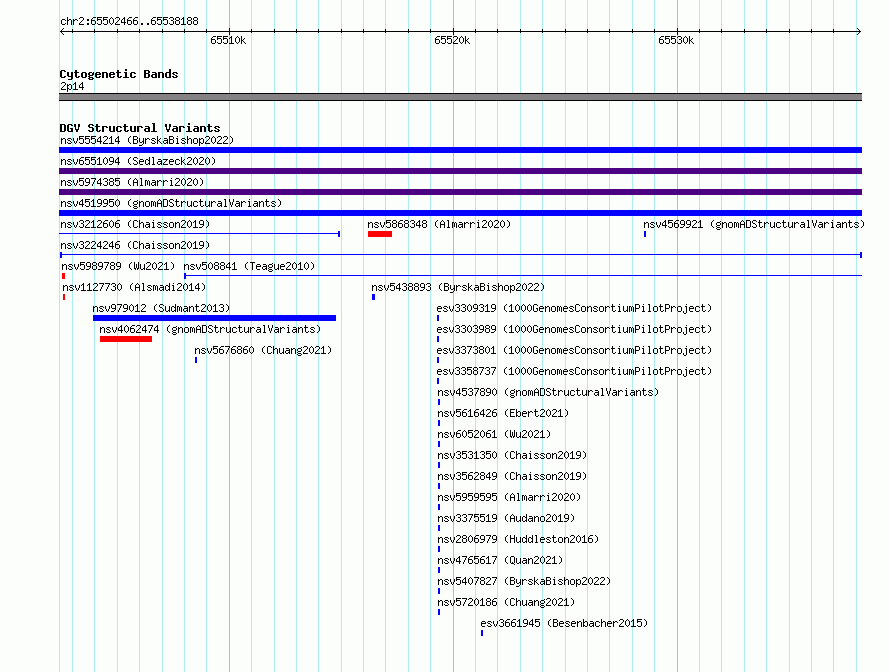The image size is (890, 672).
Task: Open esv3358737 (1000GenomesConsortiumPilotProject) variant
Action: coord(574,371)
